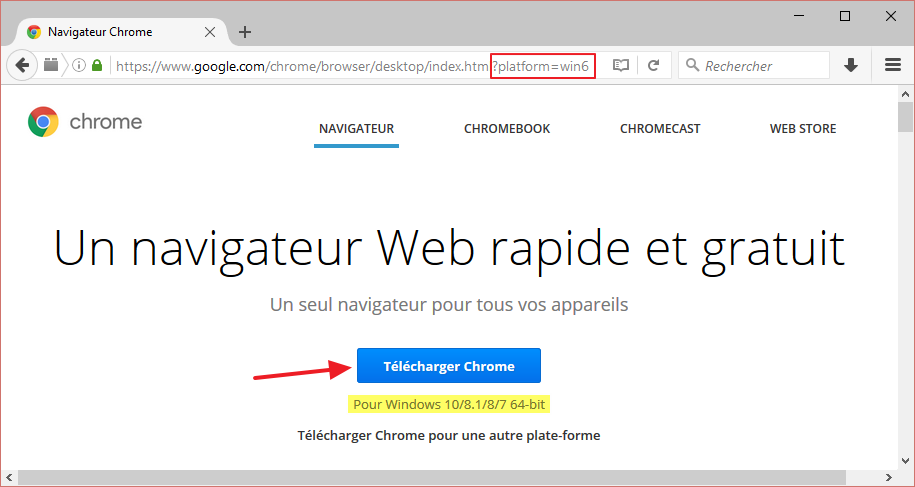This screenshot has height=487, width=915.
Task: Click the heading 'Un navigateur Web rapide et gratuit'
Action: coord(449,249)
